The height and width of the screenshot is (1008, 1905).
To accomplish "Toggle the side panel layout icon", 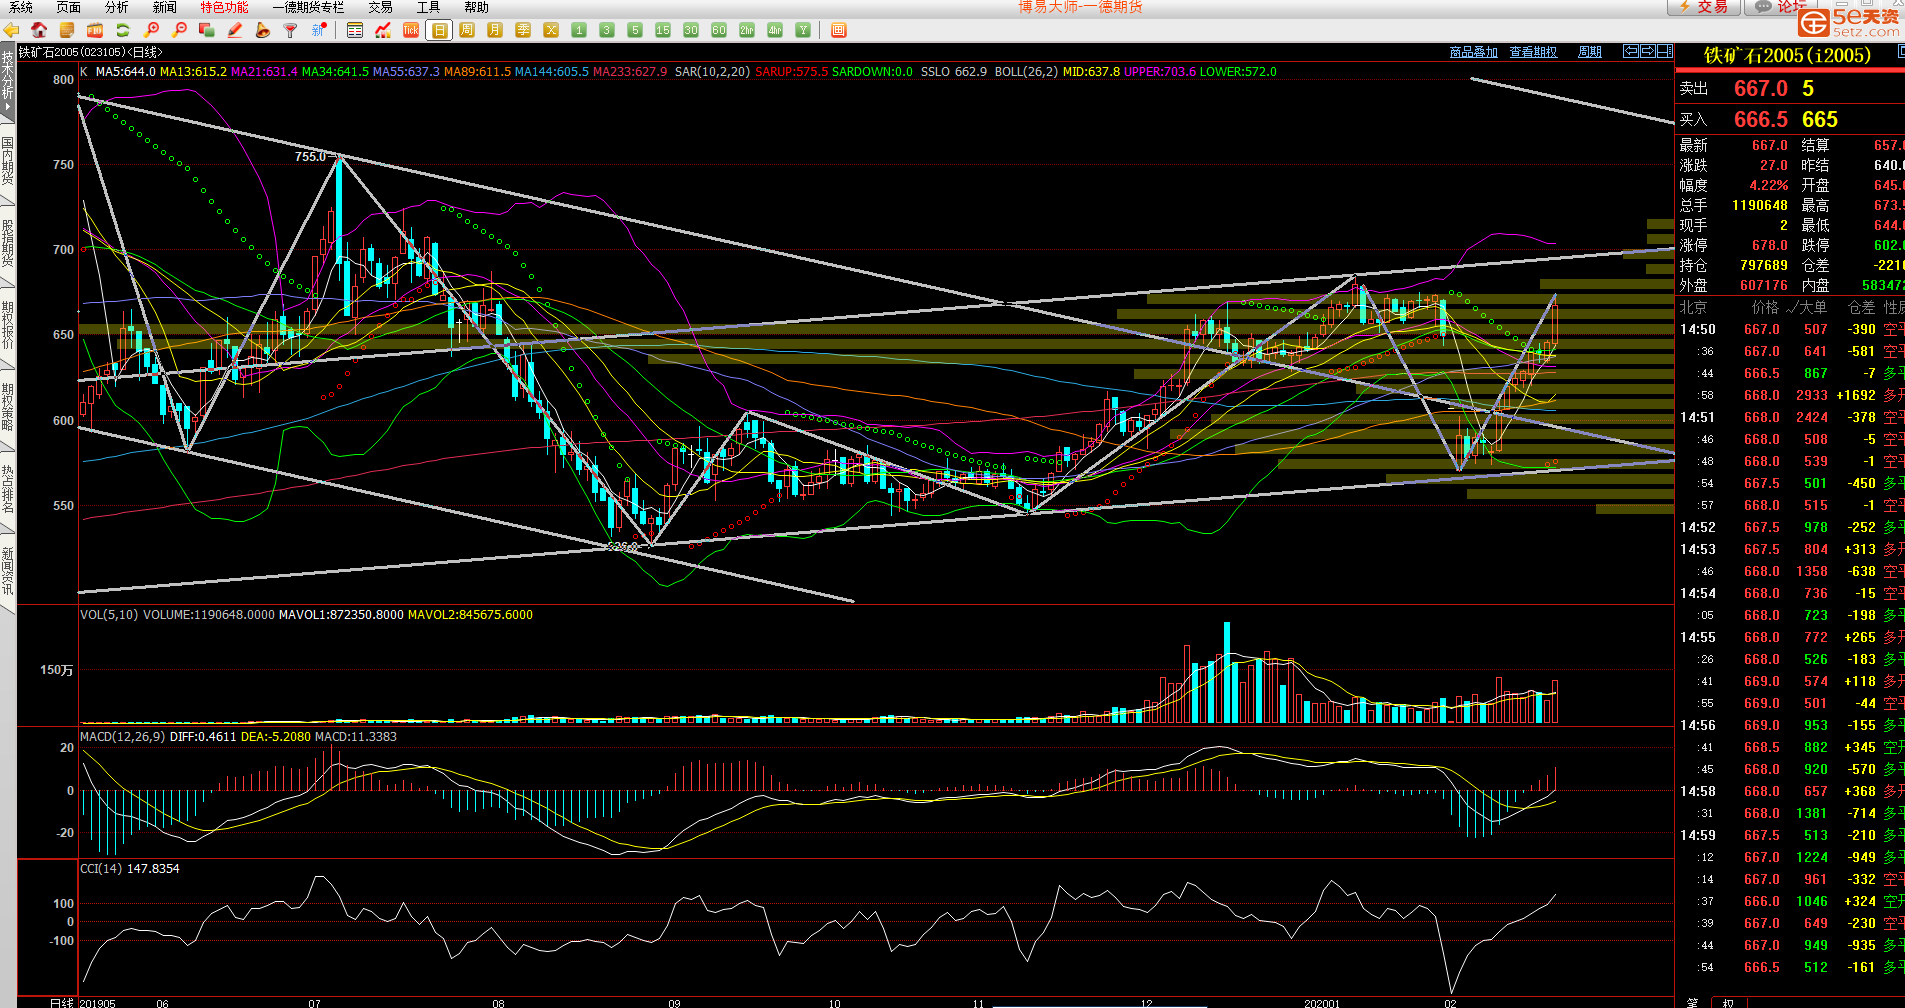I will click(1663, 51).
